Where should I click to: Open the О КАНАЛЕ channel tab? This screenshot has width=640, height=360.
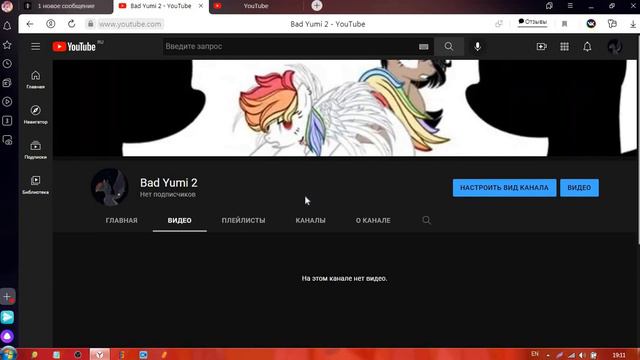(373, 220)
